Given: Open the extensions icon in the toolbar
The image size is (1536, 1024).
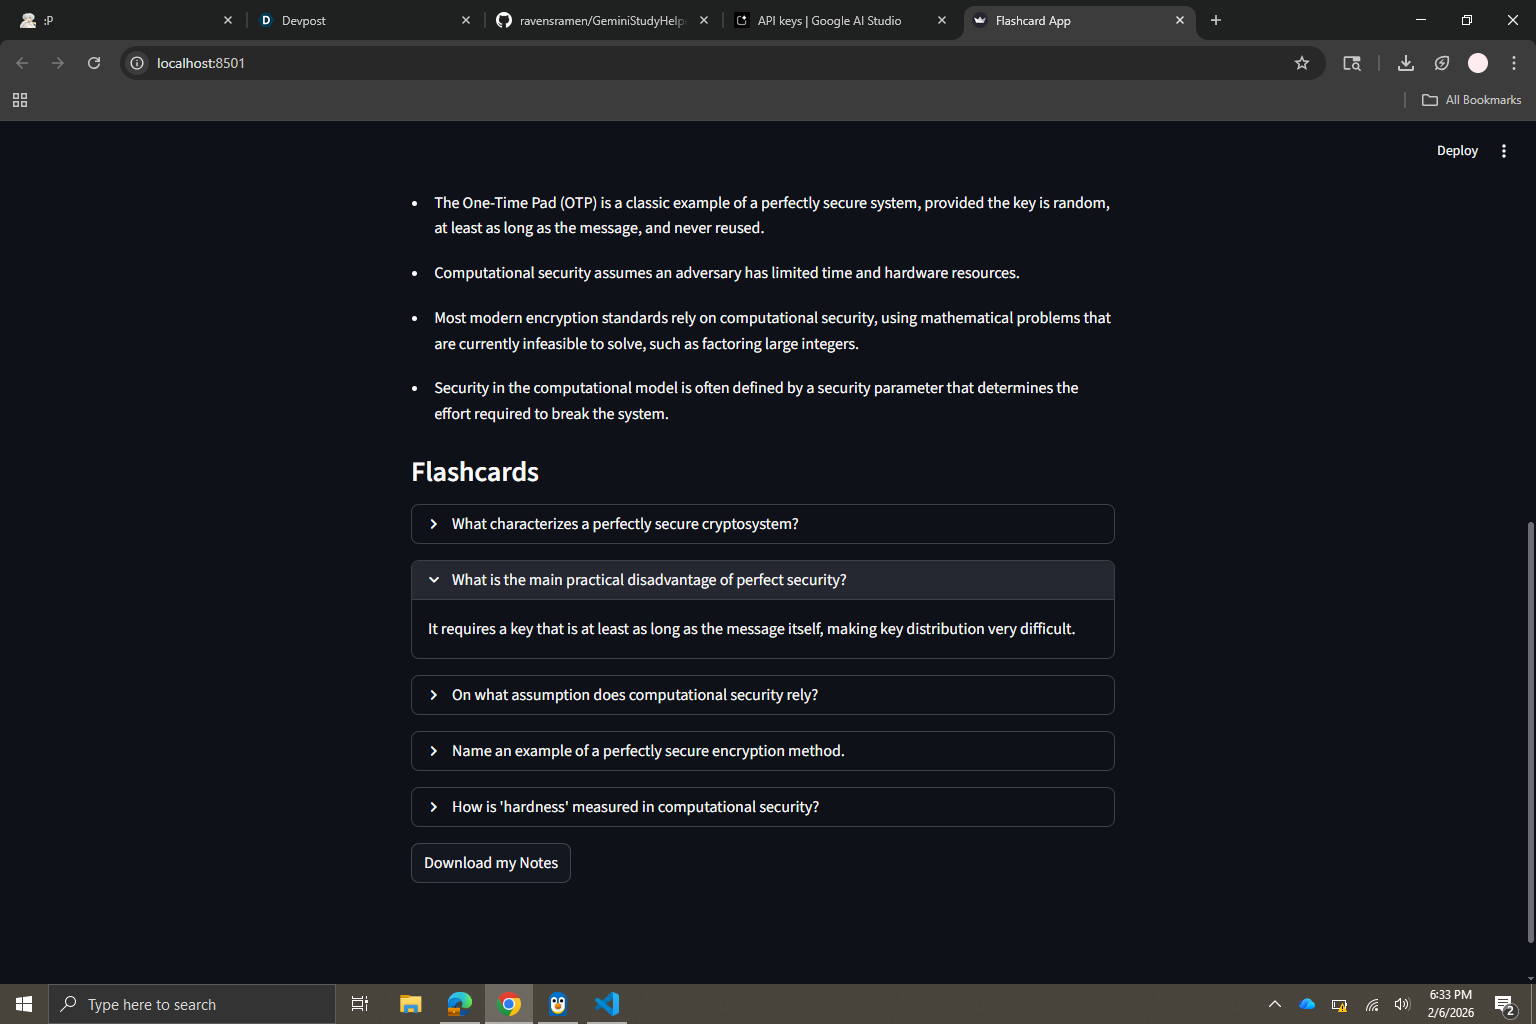Looking at the screenshot, I should (x=1442, y=63).
